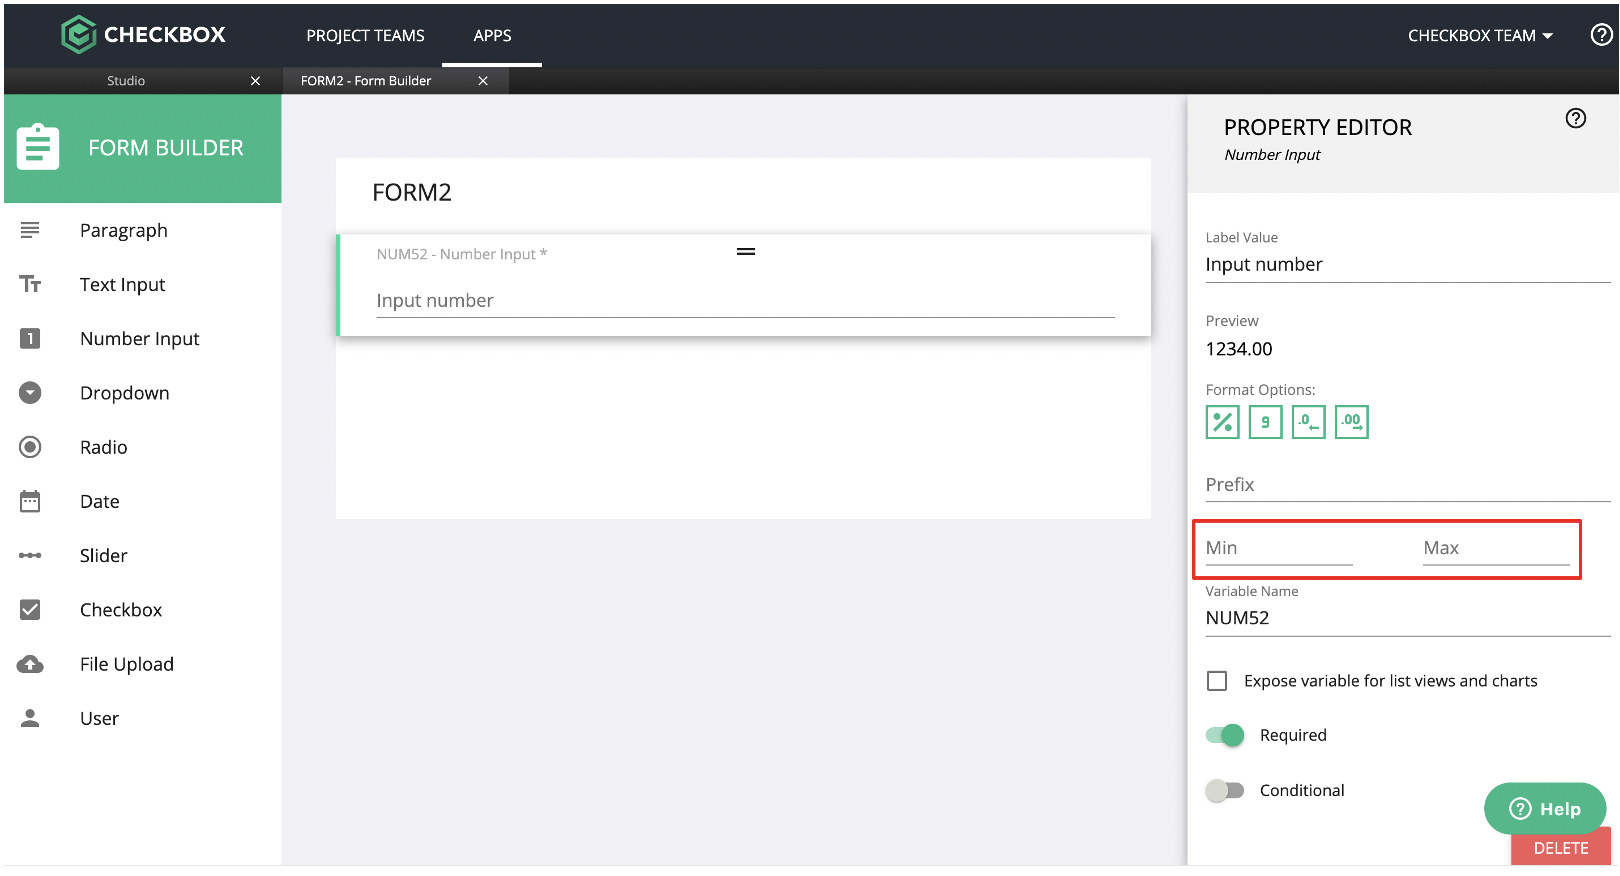Click the Preview value 1234.00

pyautogui.click(x=1239, y=349)
